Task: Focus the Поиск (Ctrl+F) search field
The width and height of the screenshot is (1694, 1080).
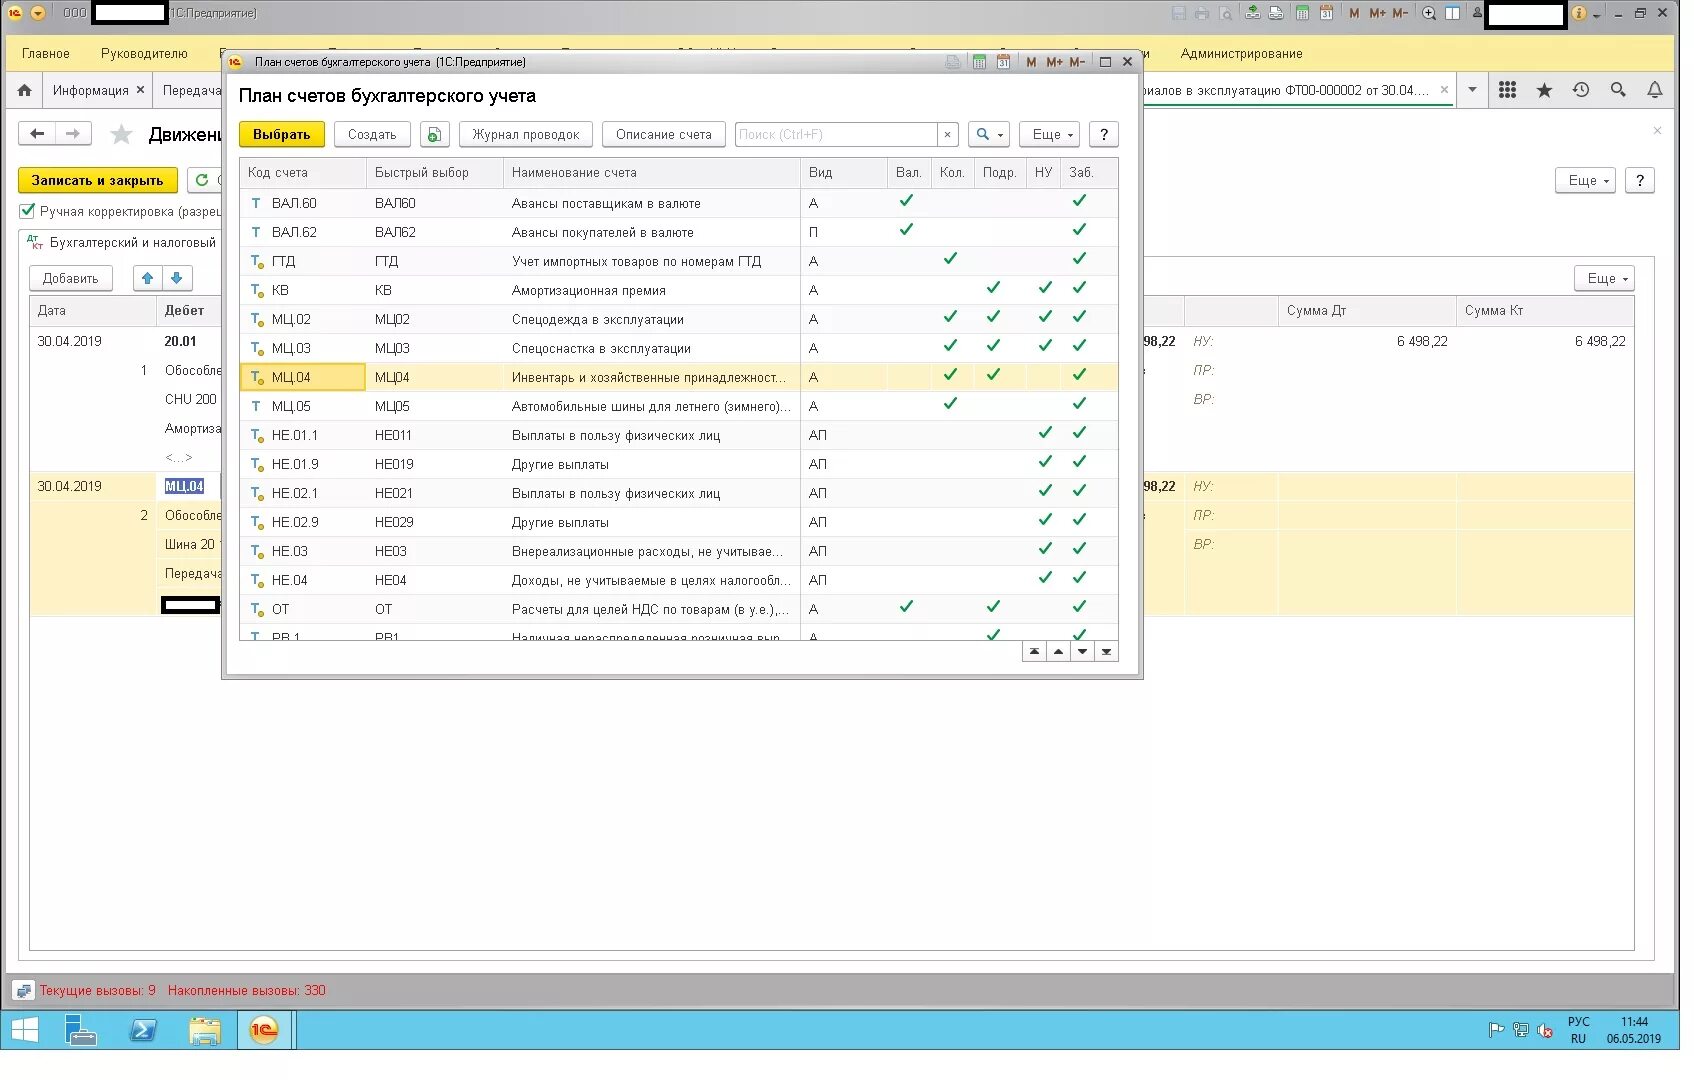Action: (836, 134)
